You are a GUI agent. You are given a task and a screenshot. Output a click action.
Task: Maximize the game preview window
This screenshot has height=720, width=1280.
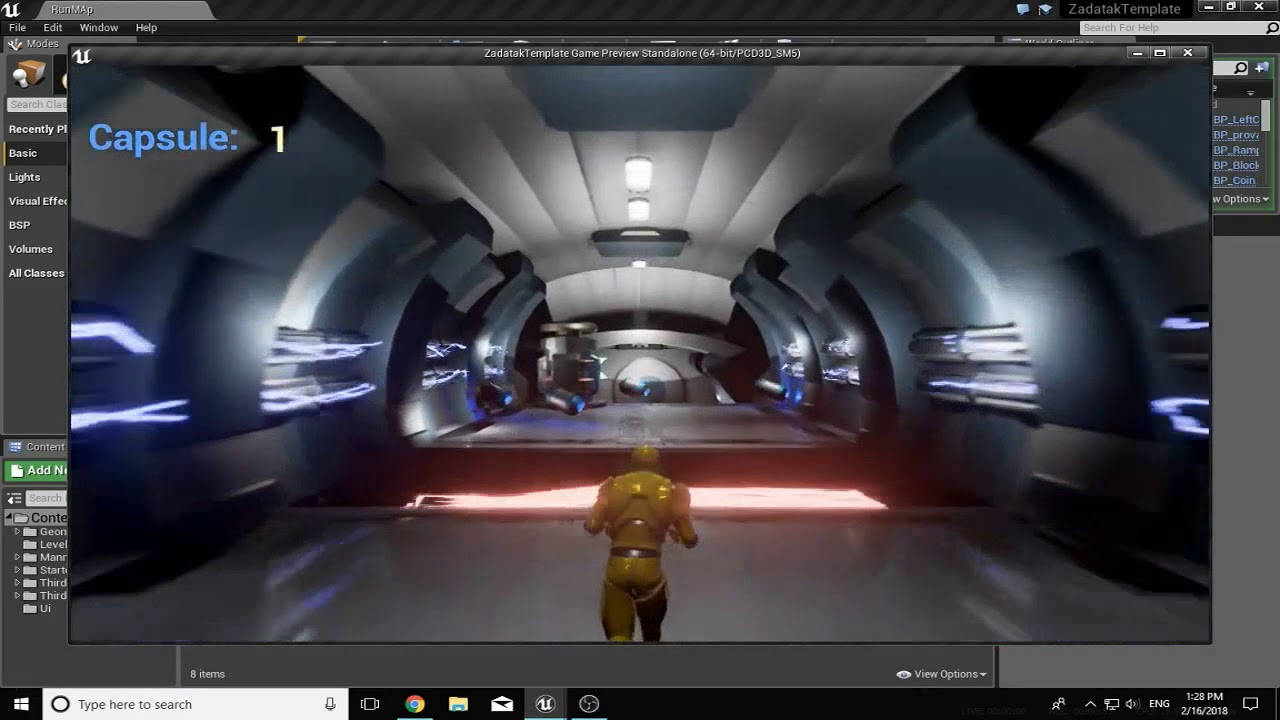tap(1160, 52)
